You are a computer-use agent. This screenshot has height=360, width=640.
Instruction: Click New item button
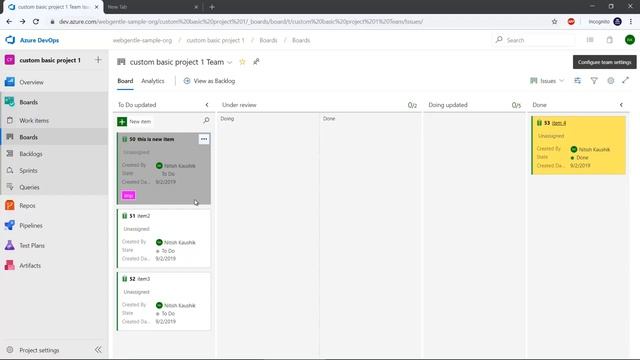pyautogui.click(x=135, y=122)
